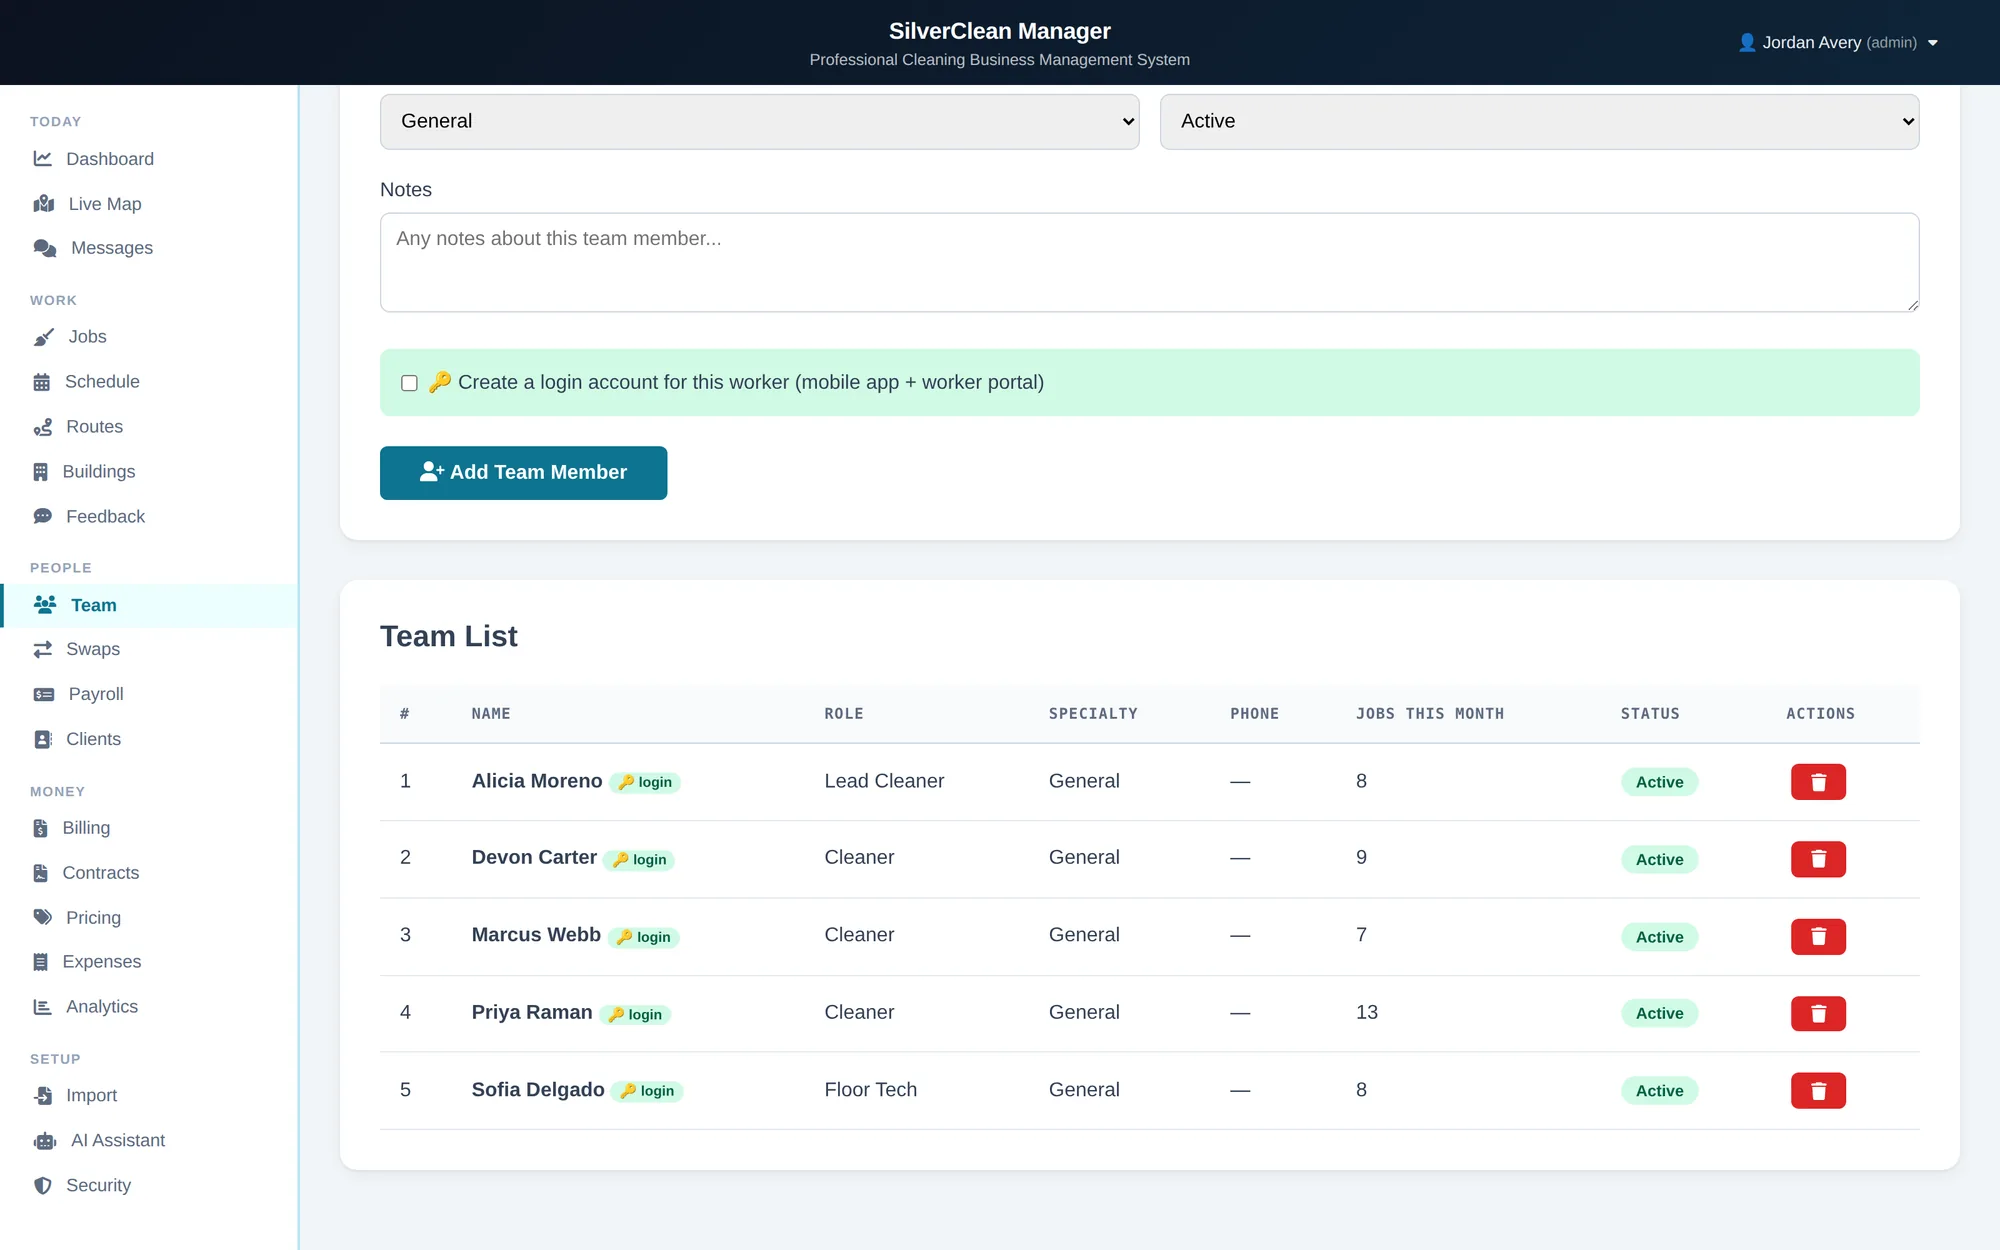
Task: Click the Security shield icon
Action: click(x=43, y=1186)
